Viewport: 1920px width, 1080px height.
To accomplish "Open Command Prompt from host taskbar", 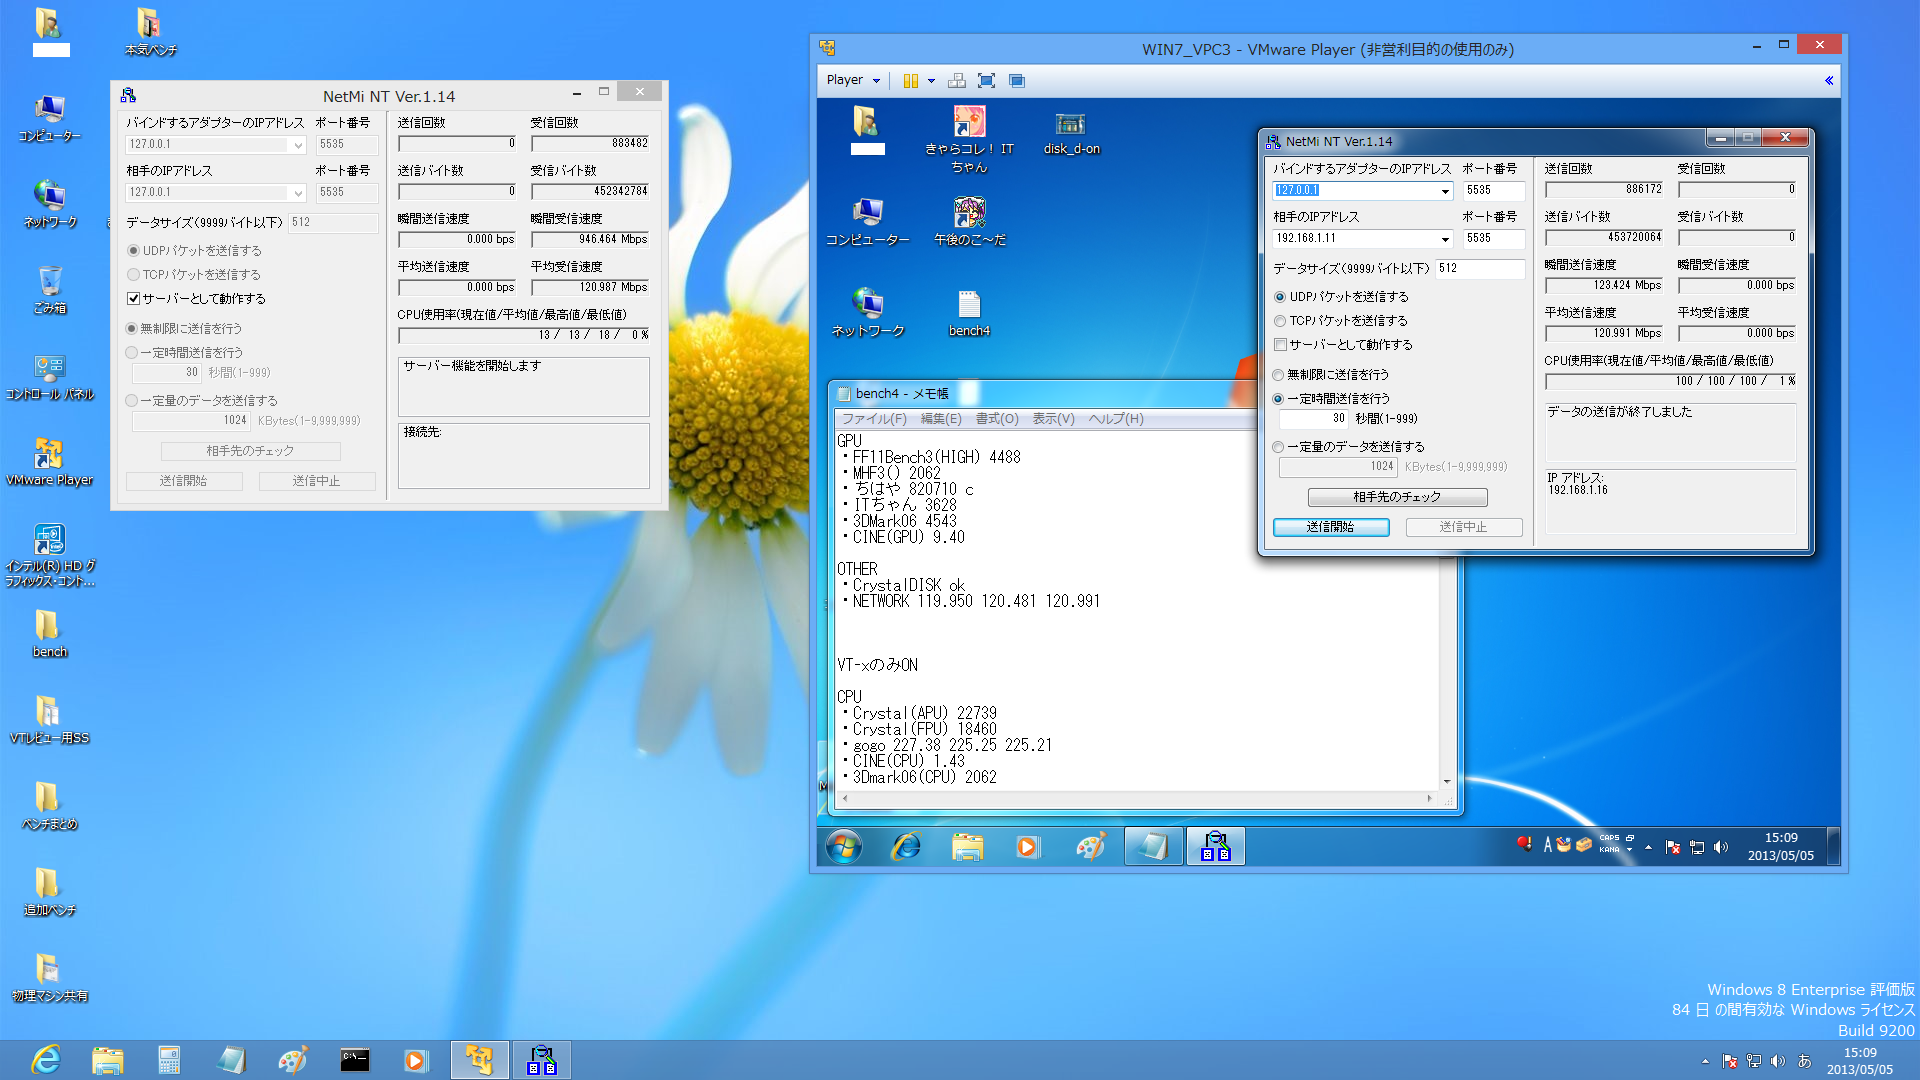I will pyautogui.click(x=354, y=1060).
